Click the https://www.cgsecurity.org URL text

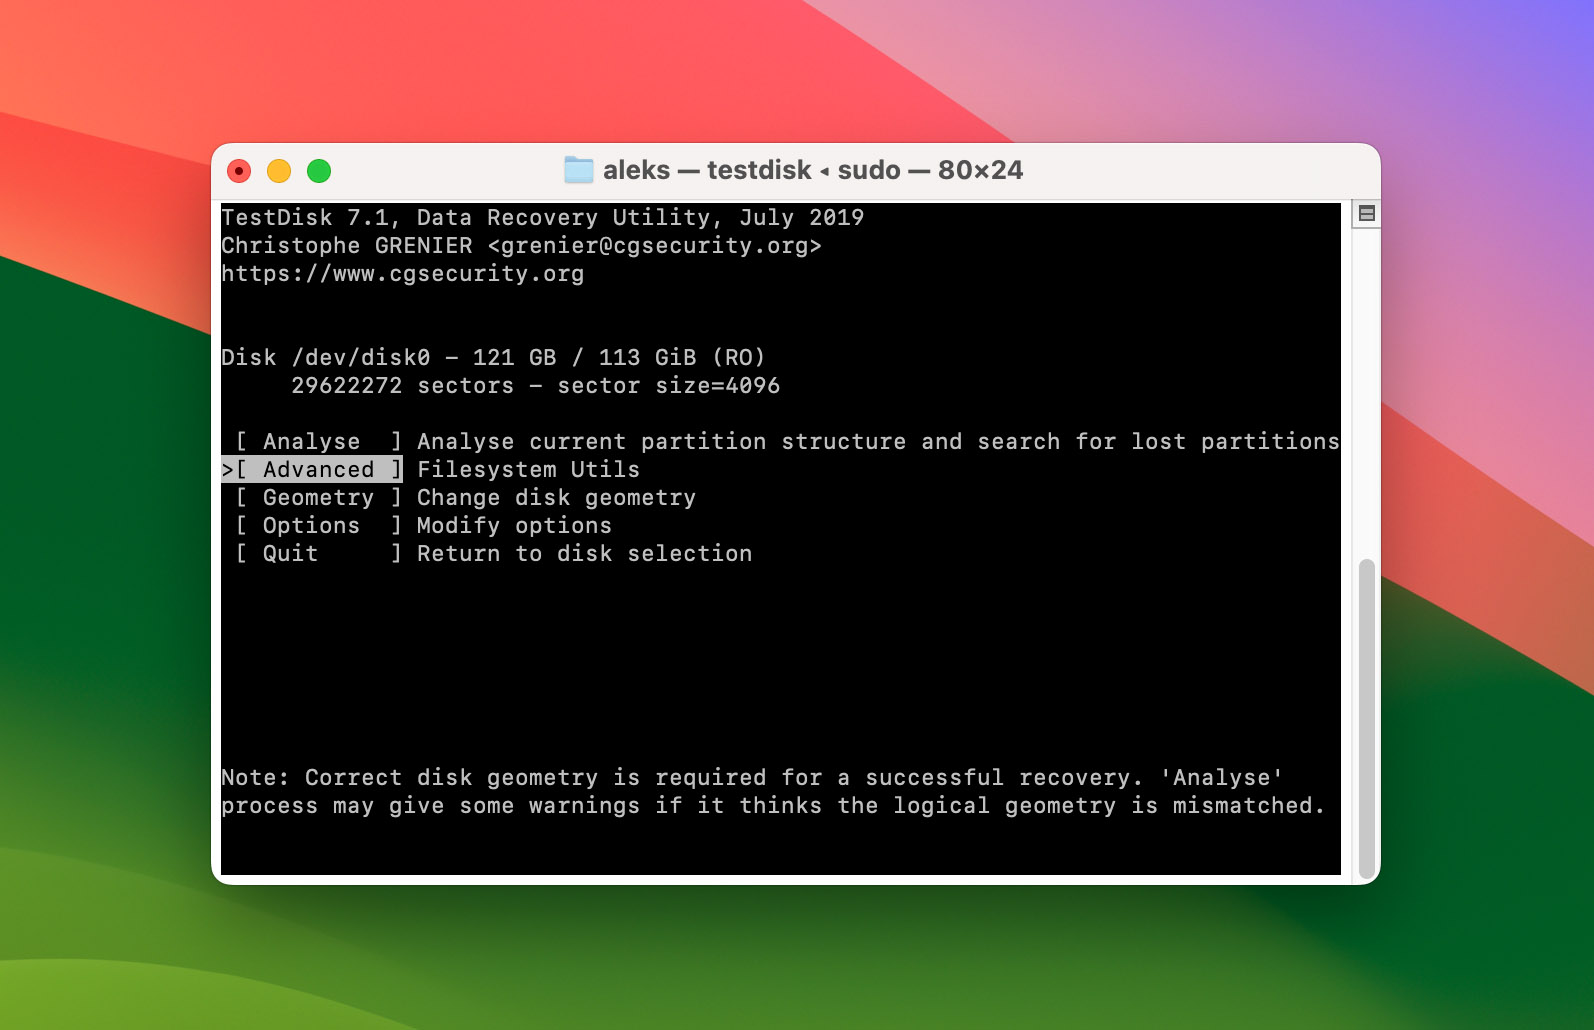click(x=402, y=273)
